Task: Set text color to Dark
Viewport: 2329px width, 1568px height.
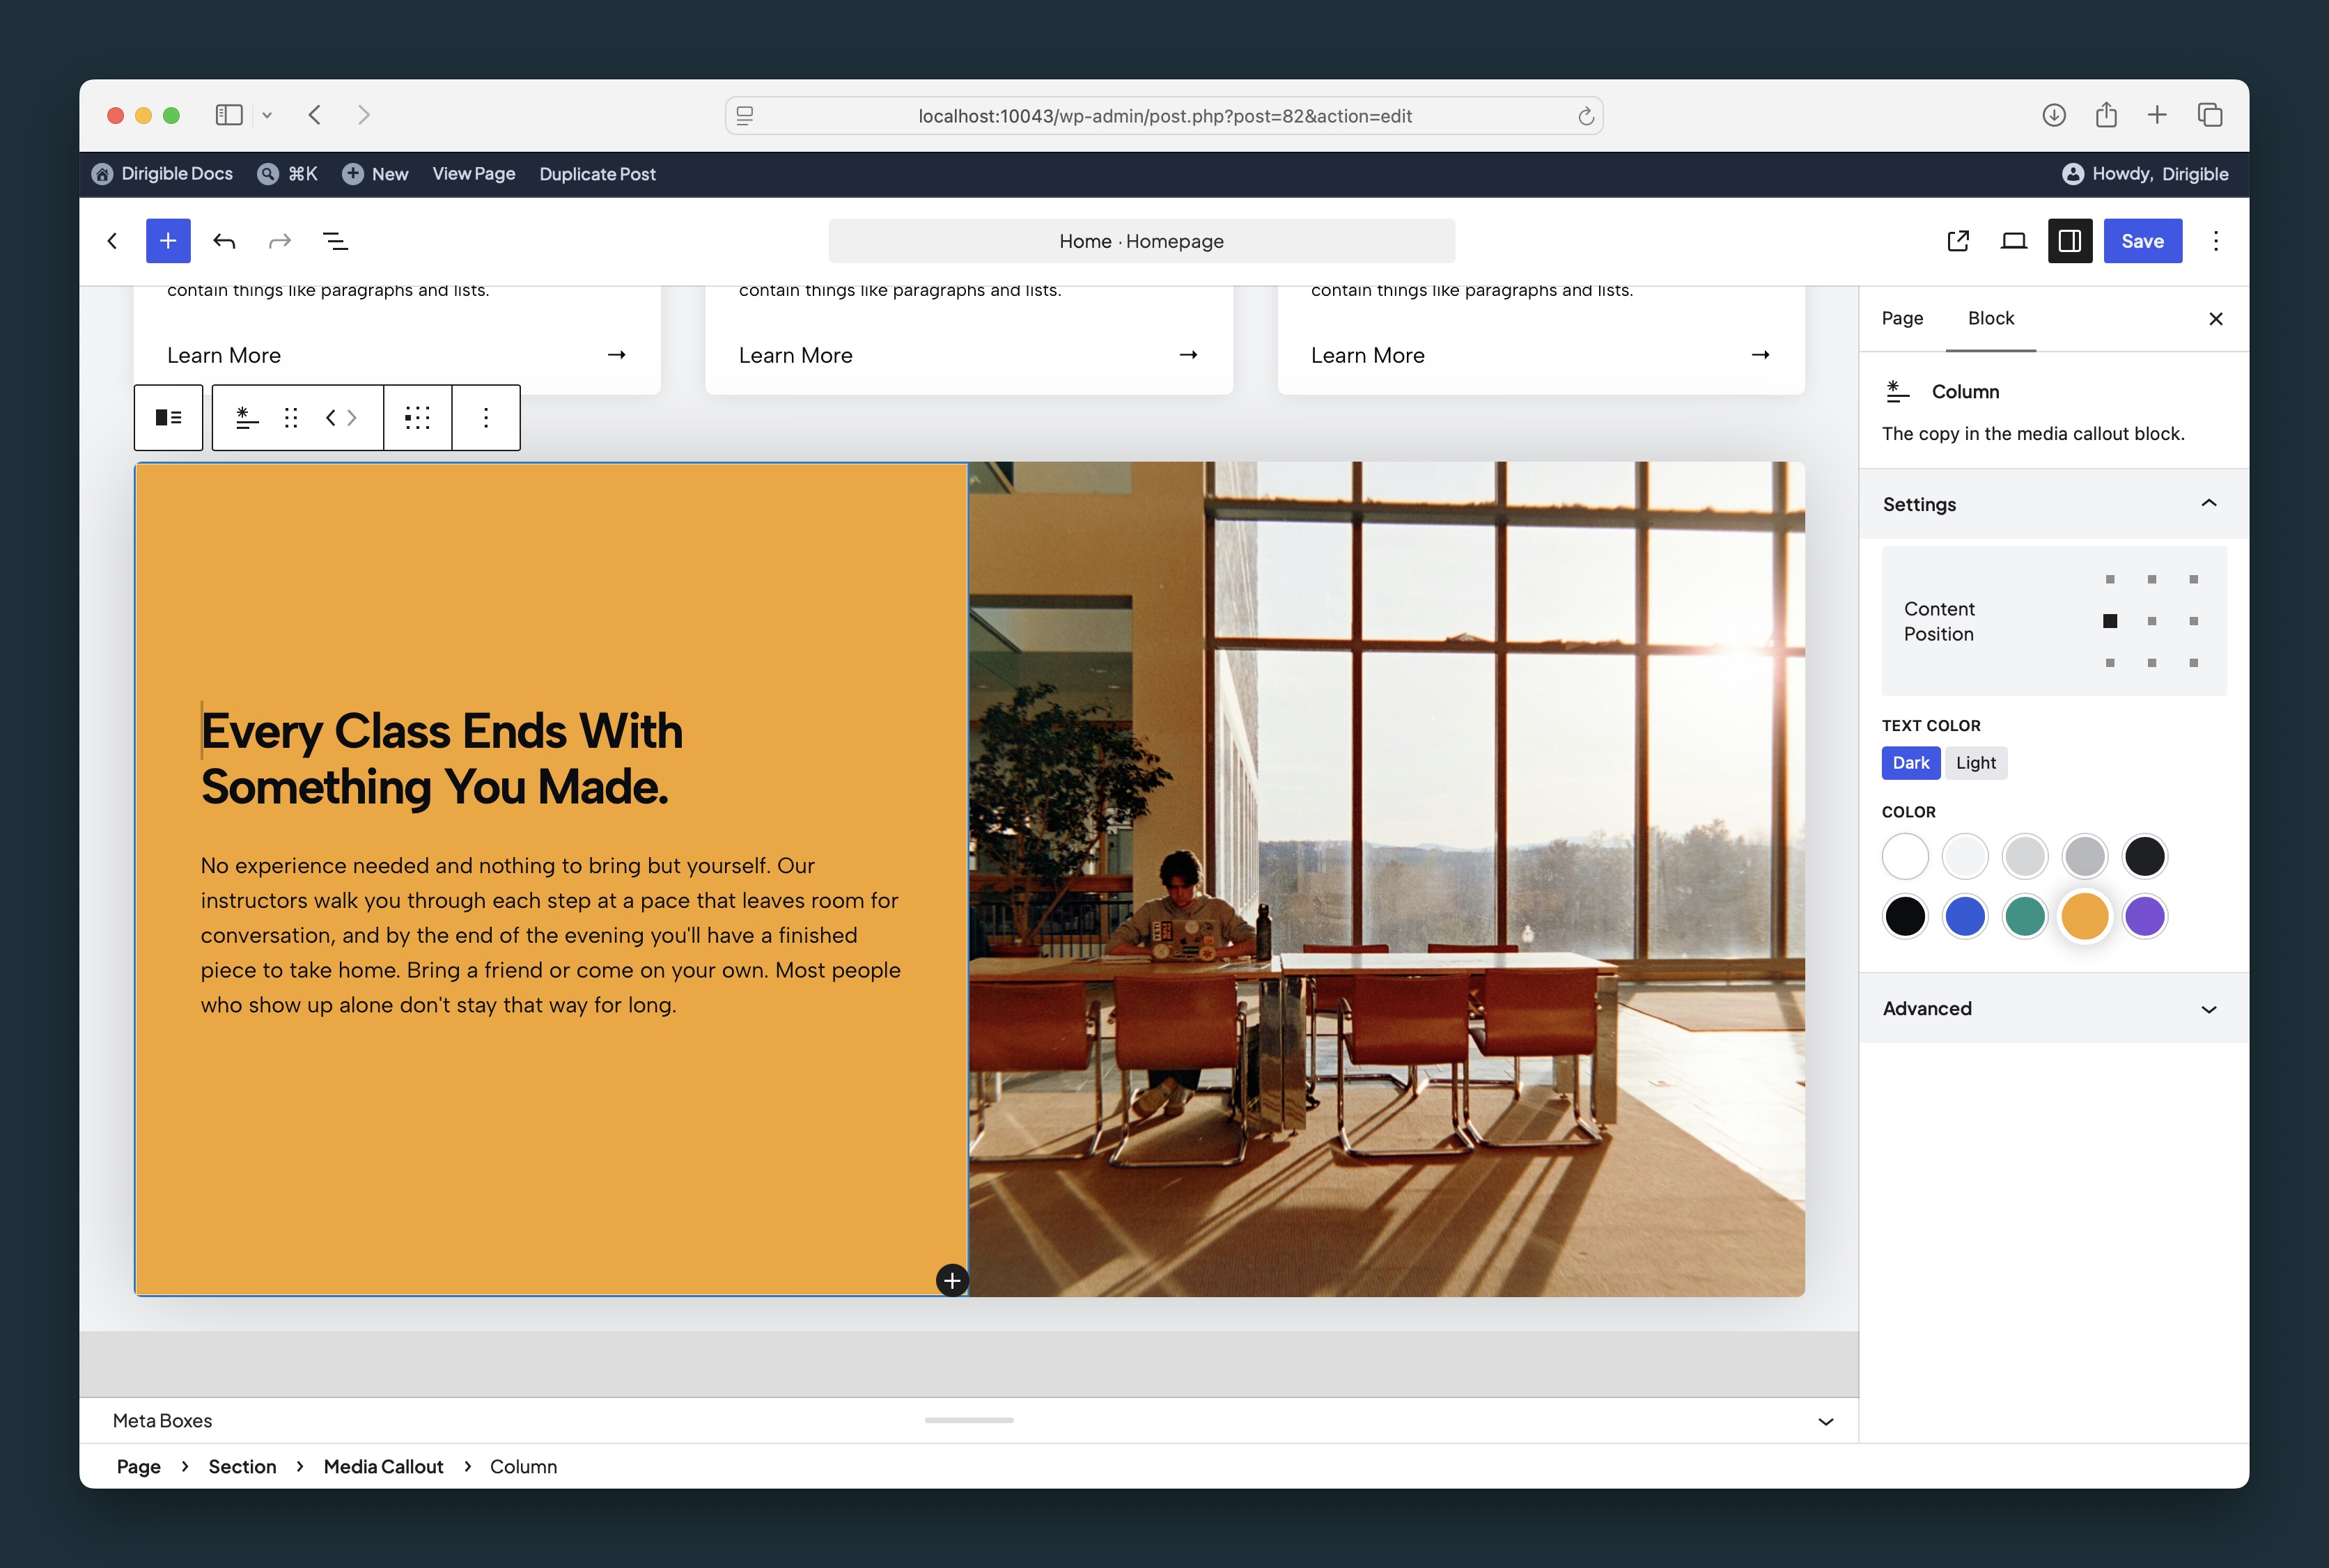Action: click(1910, 763)
